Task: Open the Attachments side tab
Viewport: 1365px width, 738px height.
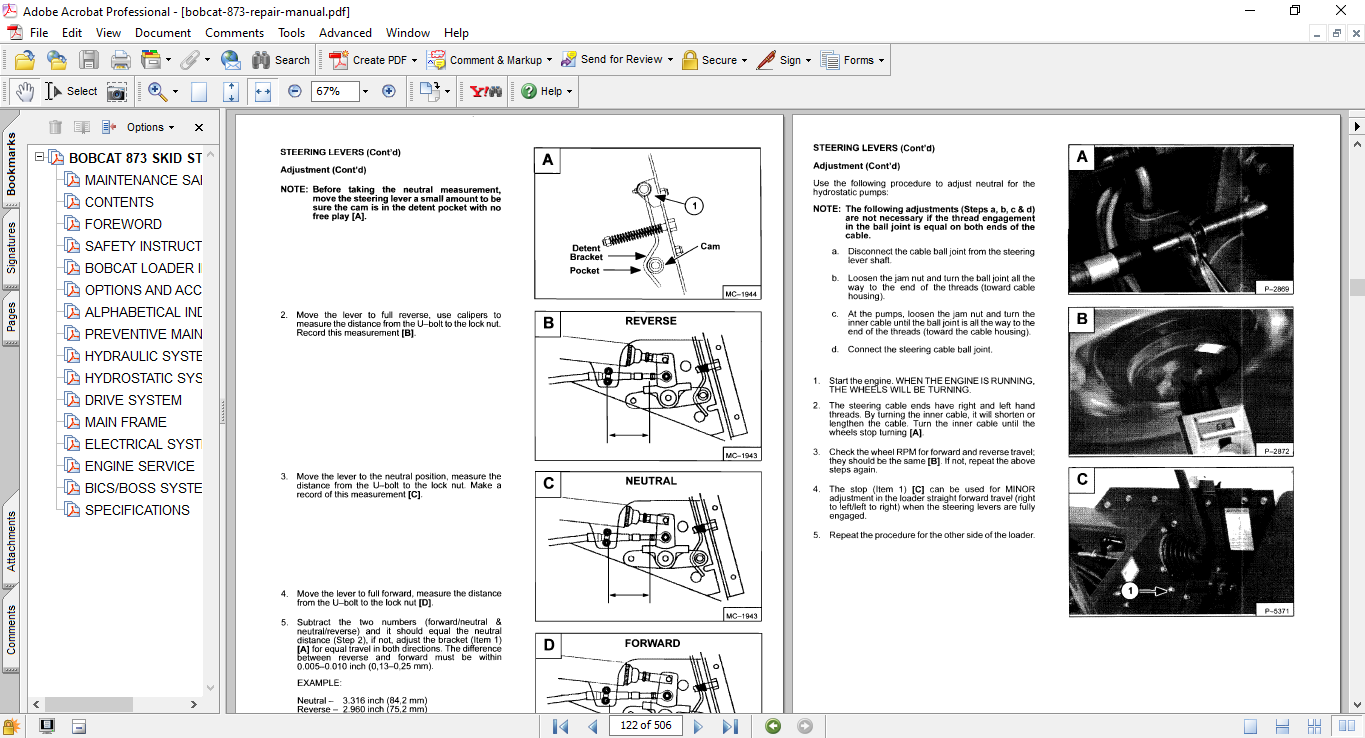Action: click(11, 541)
